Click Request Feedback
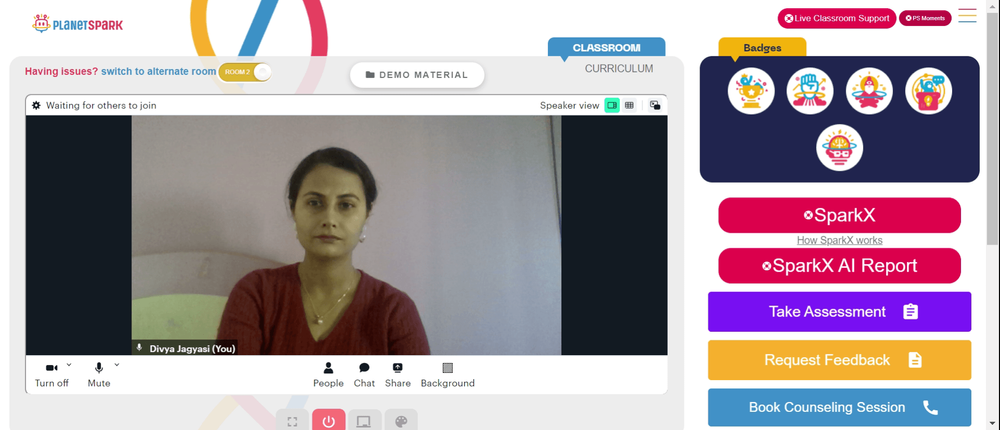 point(839,360)
